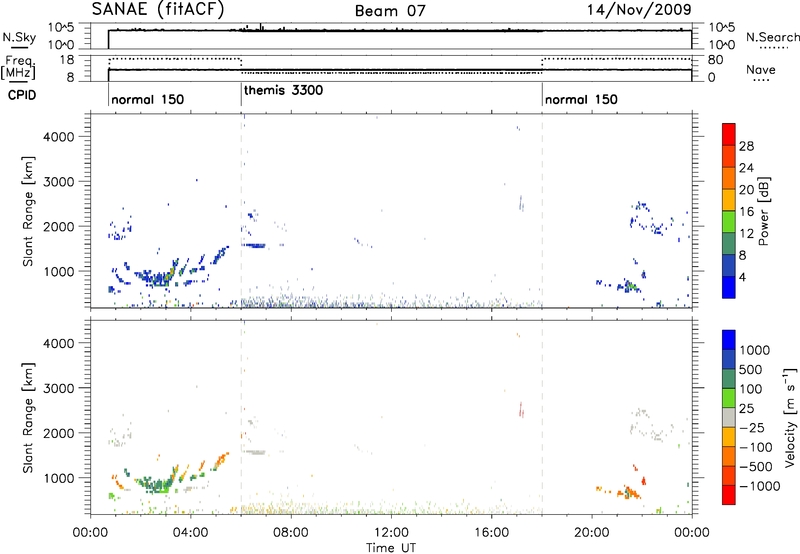The image size is (800, 554).
Task: Click the power colorbar value 16
Action: click(x=746, y=212)
